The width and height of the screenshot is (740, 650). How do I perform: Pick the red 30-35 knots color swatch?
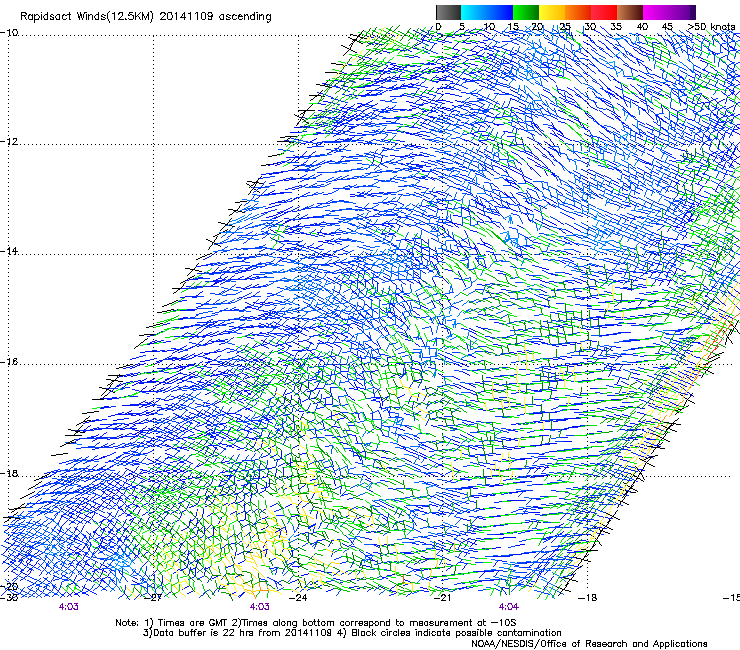[x=604, y=12]
